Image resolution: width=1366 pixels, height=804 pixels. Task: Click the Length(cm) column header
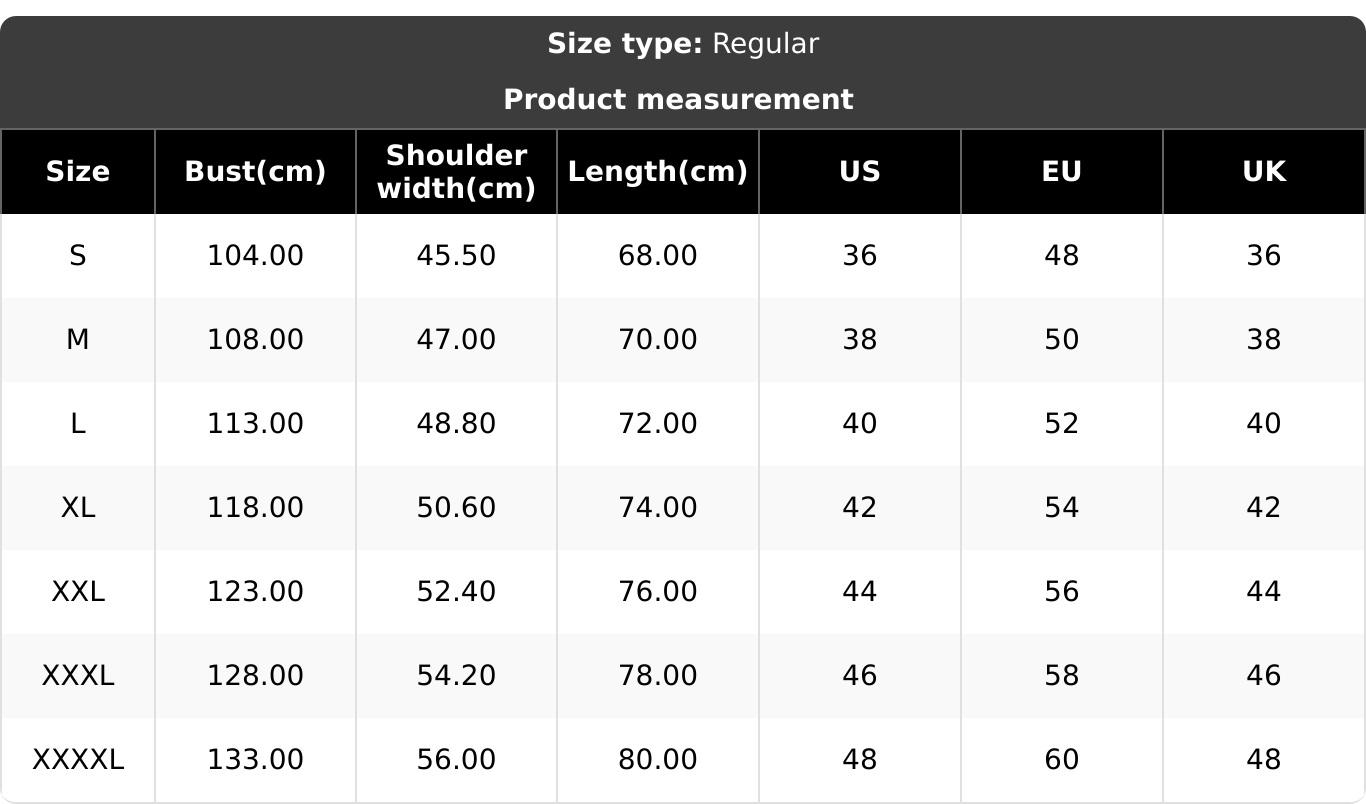(658, 172)
